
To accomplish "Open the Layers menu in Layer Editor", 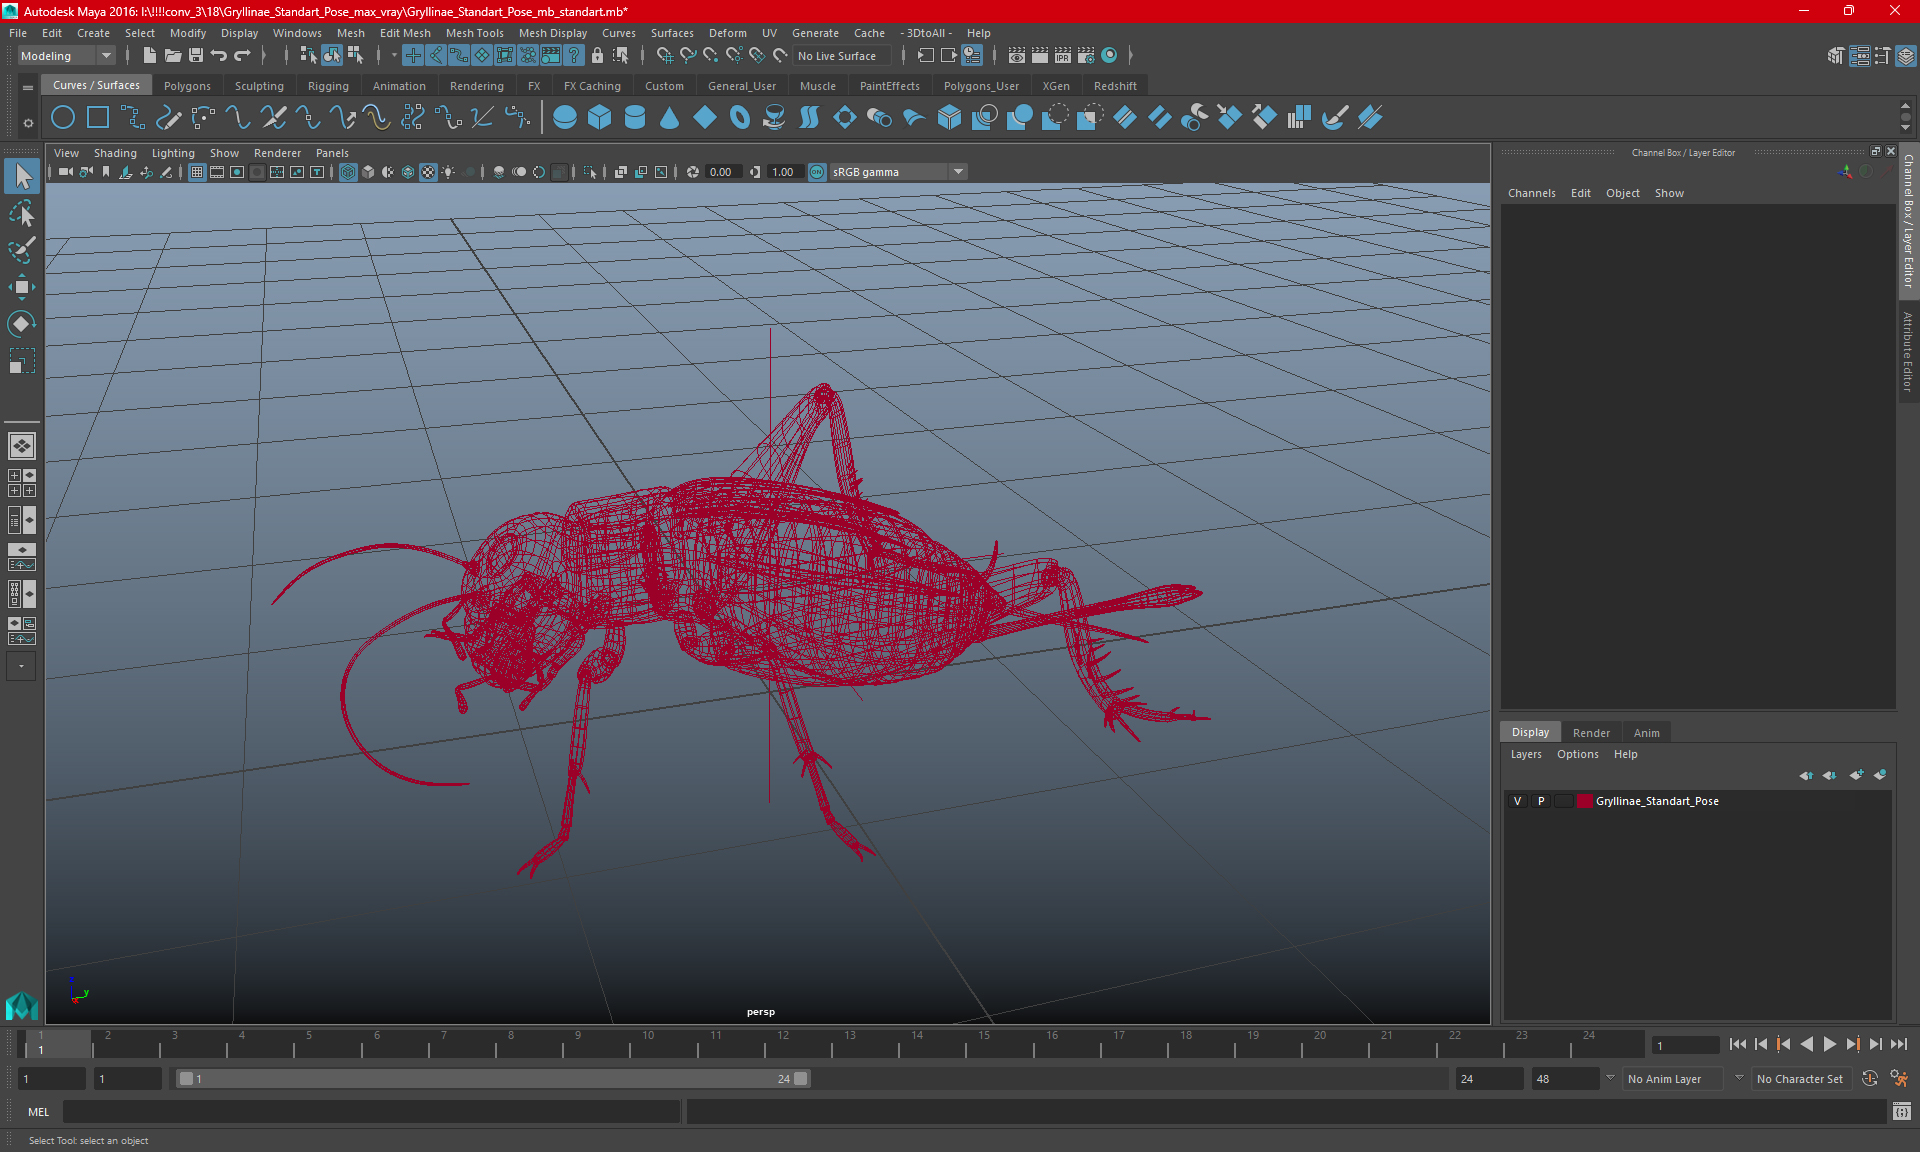I will tap(1526, 754).
